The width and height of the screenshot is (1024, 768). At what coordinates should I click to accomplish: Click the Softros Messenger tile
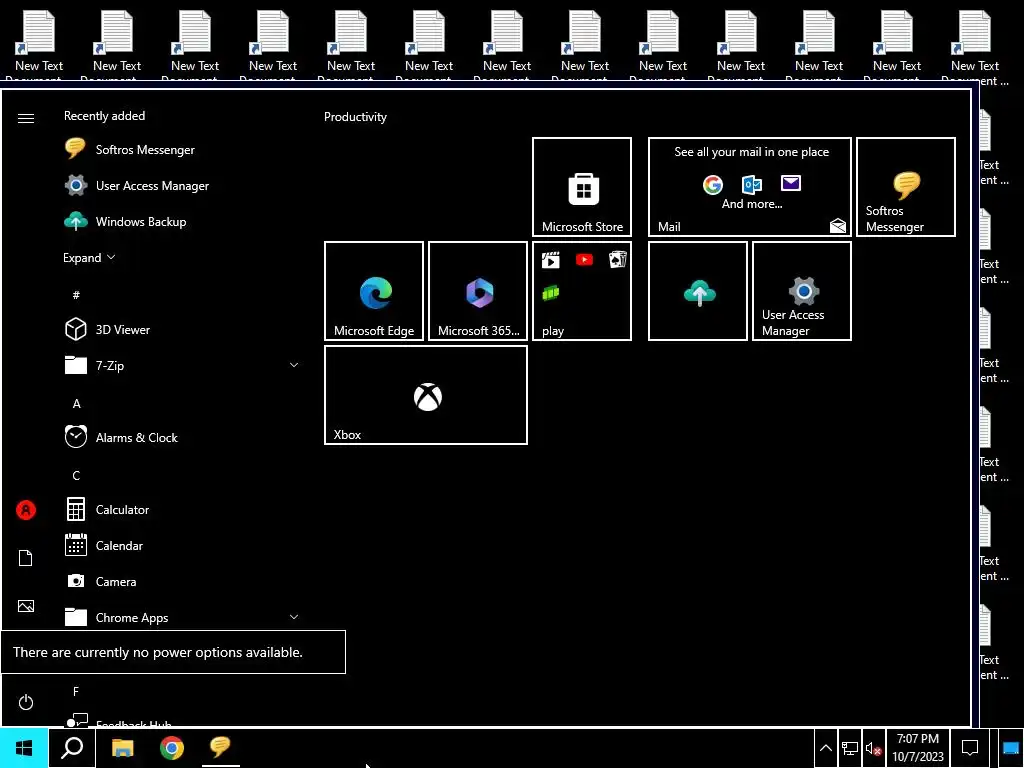coord(906,187)
